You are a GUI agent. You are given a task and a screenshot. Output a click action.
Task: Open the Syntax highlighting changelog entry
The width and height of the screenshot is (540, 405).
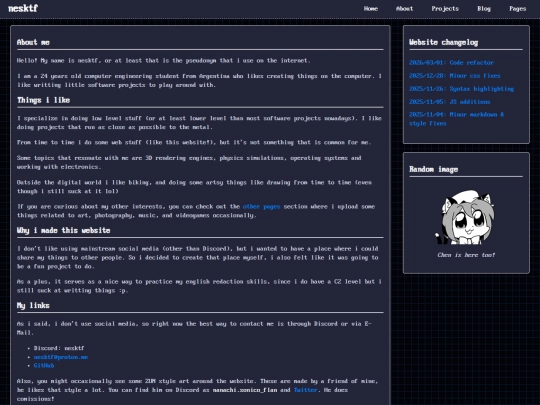[461, 89]
